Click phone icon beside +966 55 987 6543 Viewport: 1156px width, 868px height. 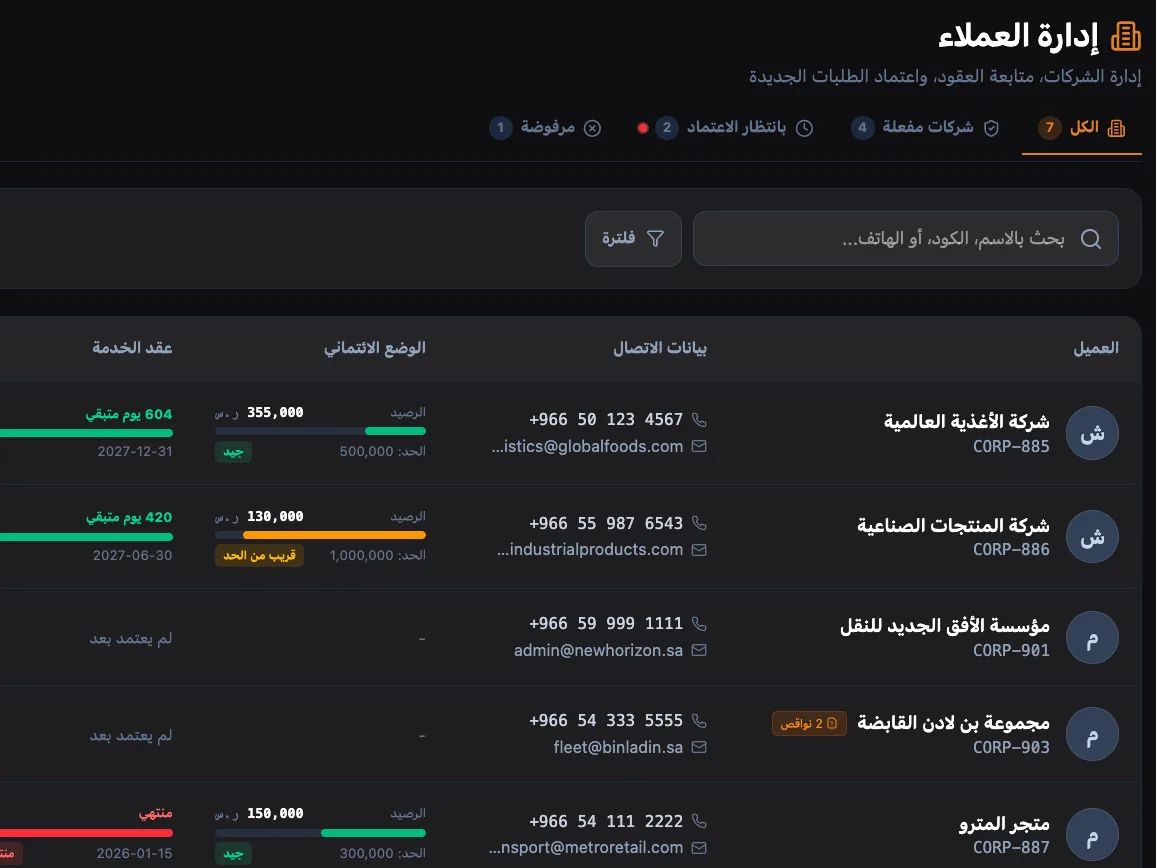699,523
